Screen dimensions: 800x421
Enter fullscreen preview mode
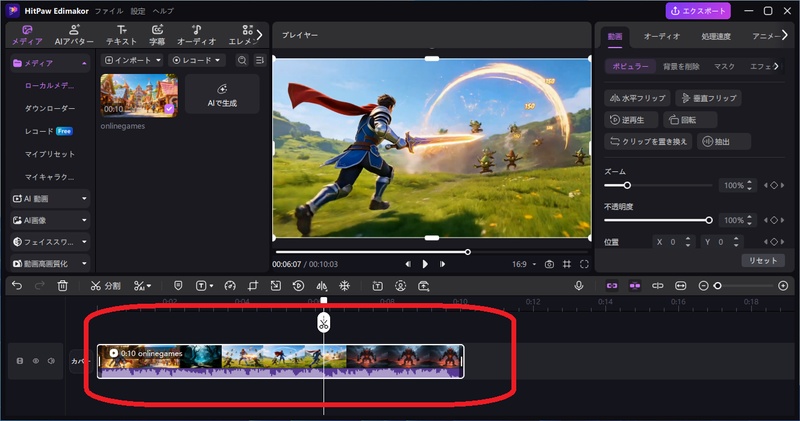tap(584, 264)
